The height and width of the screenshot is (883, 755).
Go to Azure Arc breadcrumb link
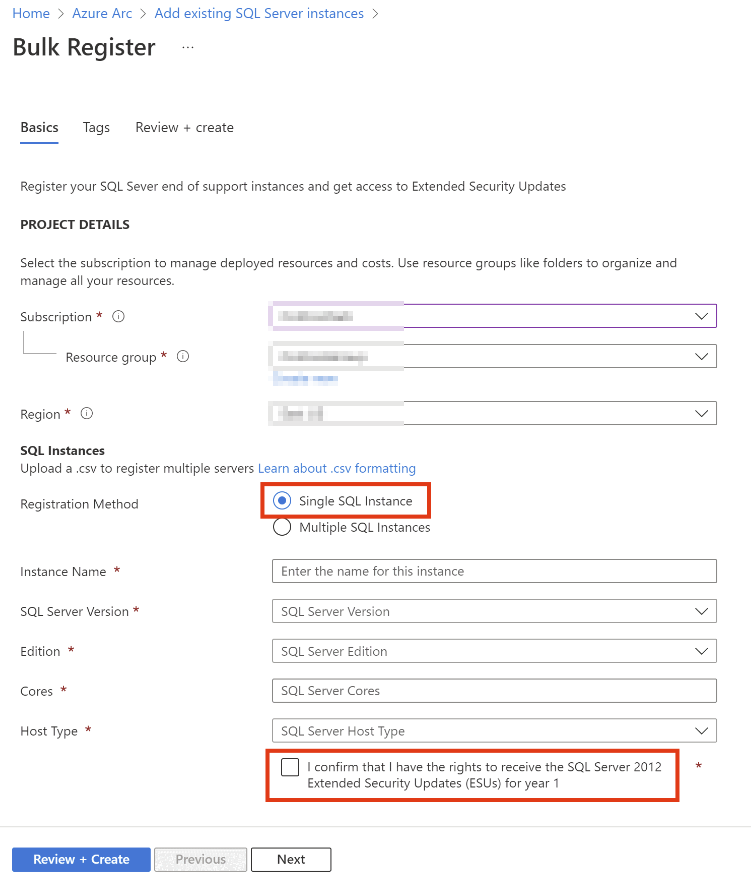point(102,14)
